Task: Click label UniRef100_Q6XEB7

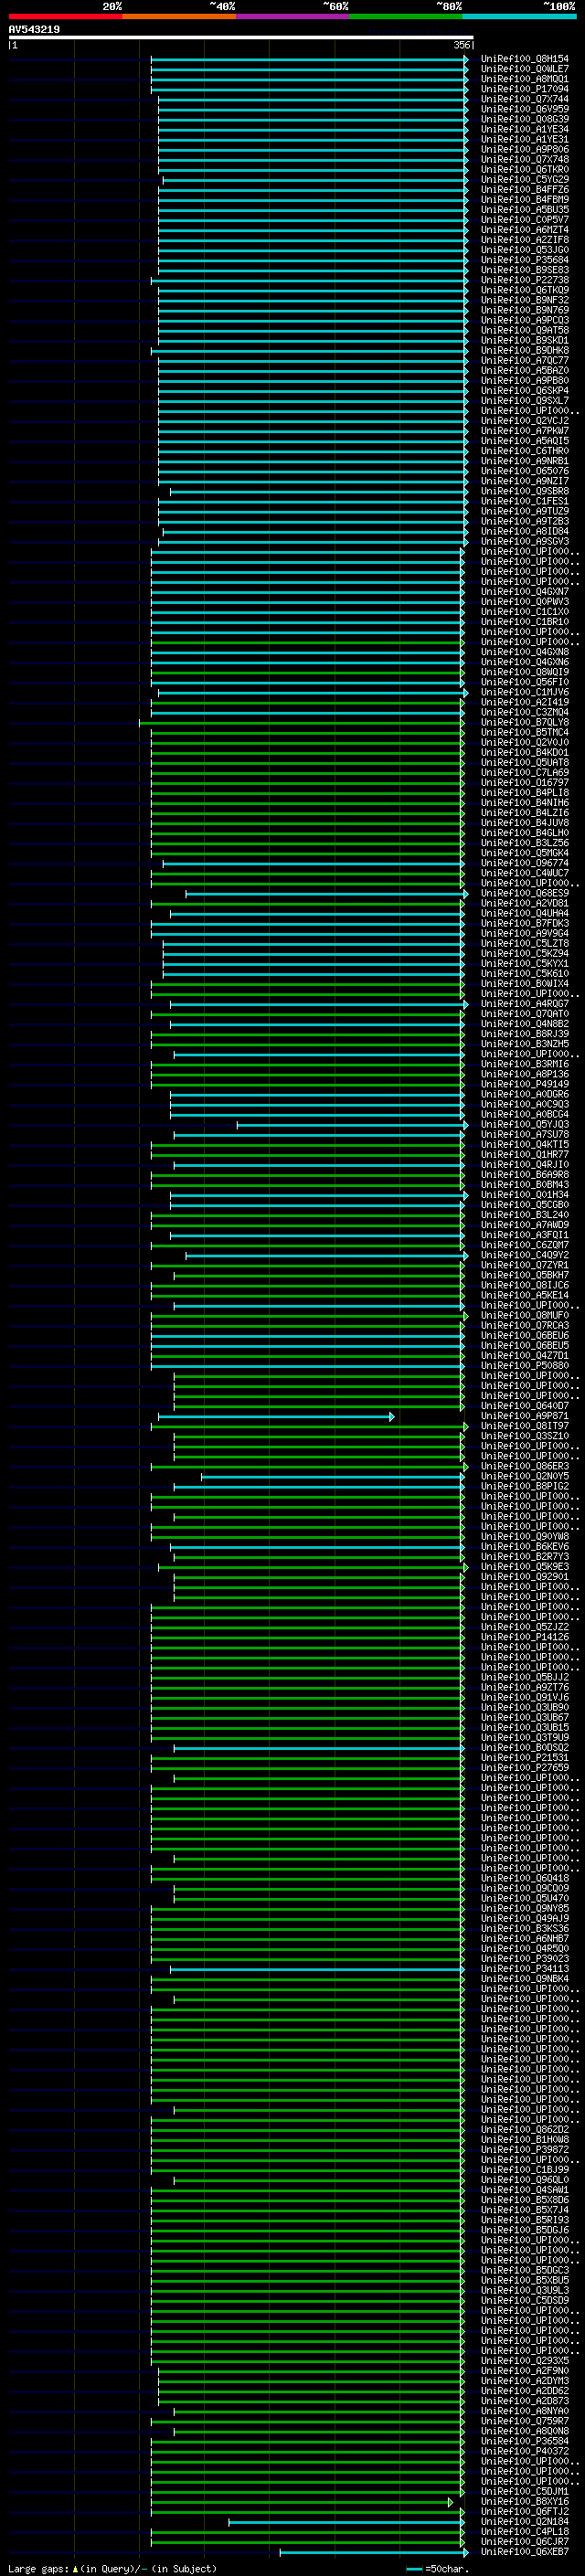Action: click(x=524, y=2552)
